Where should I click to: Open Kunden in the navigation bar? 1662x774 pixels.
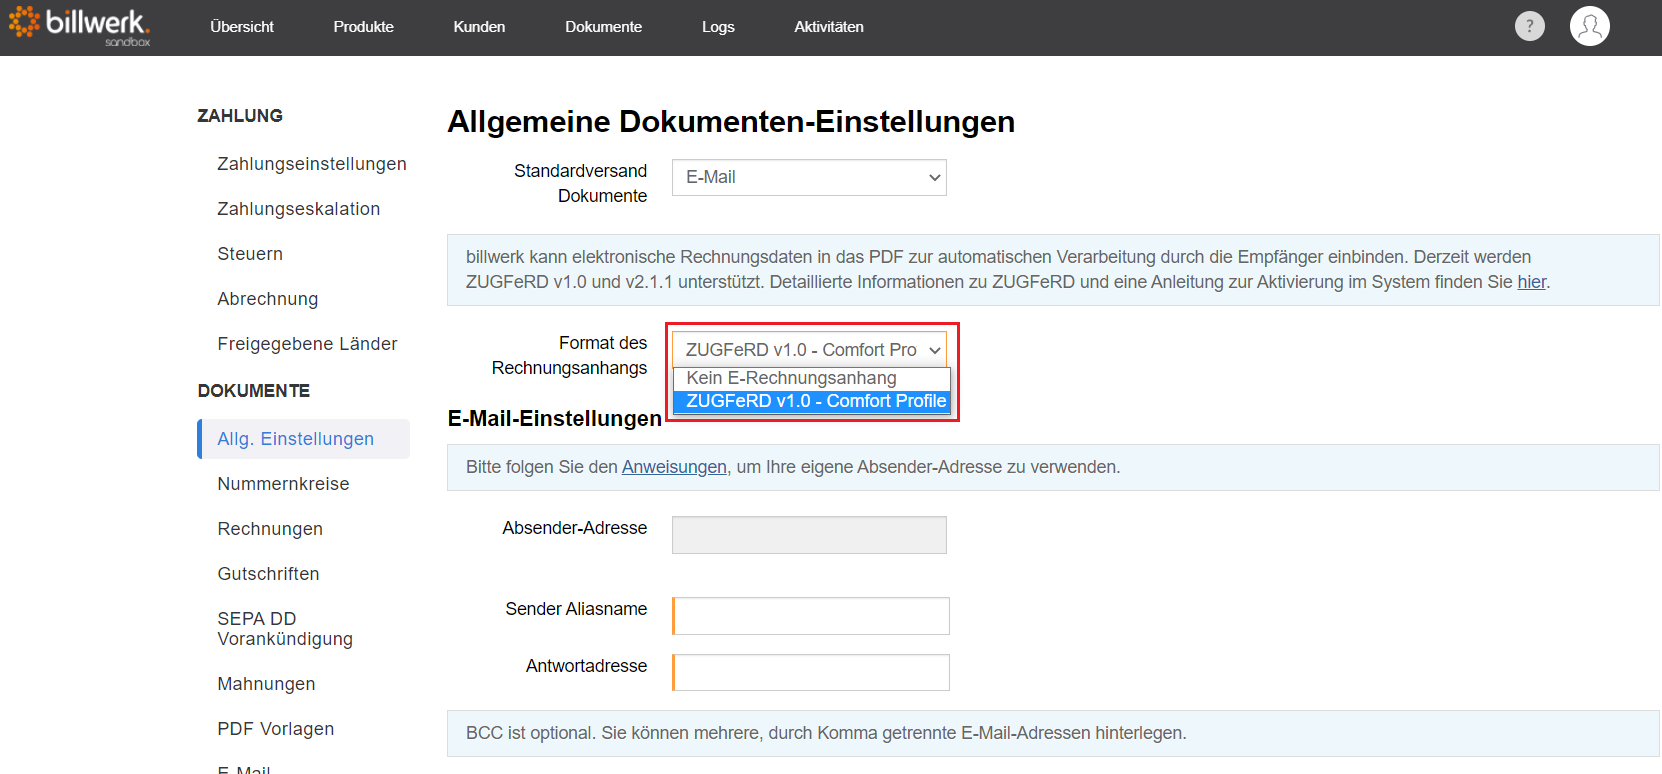pyautogui.click(x=479, y=27)
